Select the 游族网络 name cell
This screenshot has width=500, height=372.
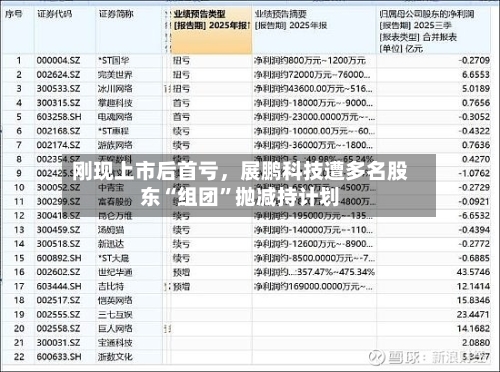coord(115,145)
